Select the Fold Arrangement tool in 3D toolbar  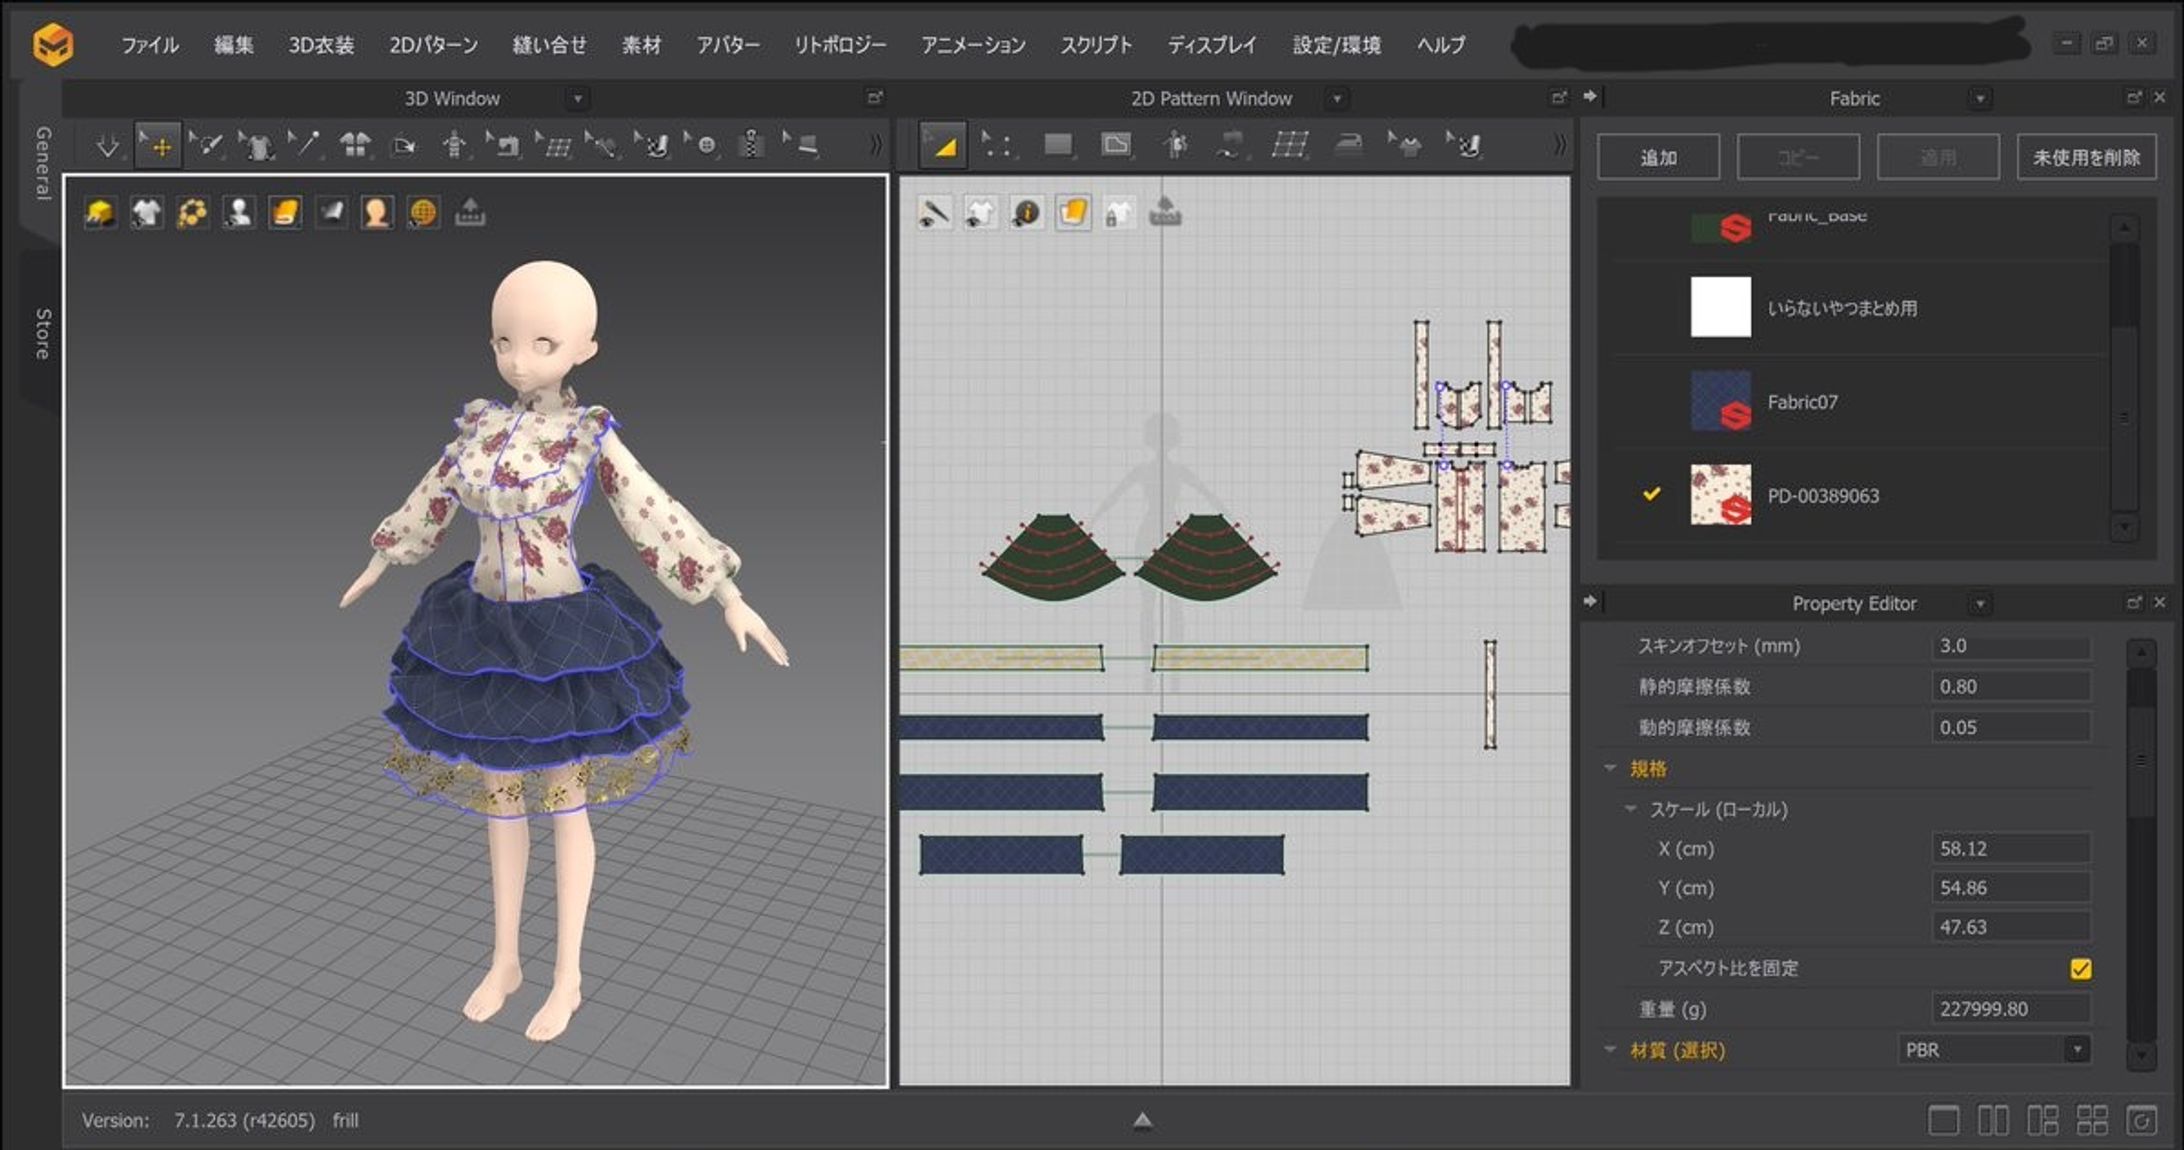[404, 146]
